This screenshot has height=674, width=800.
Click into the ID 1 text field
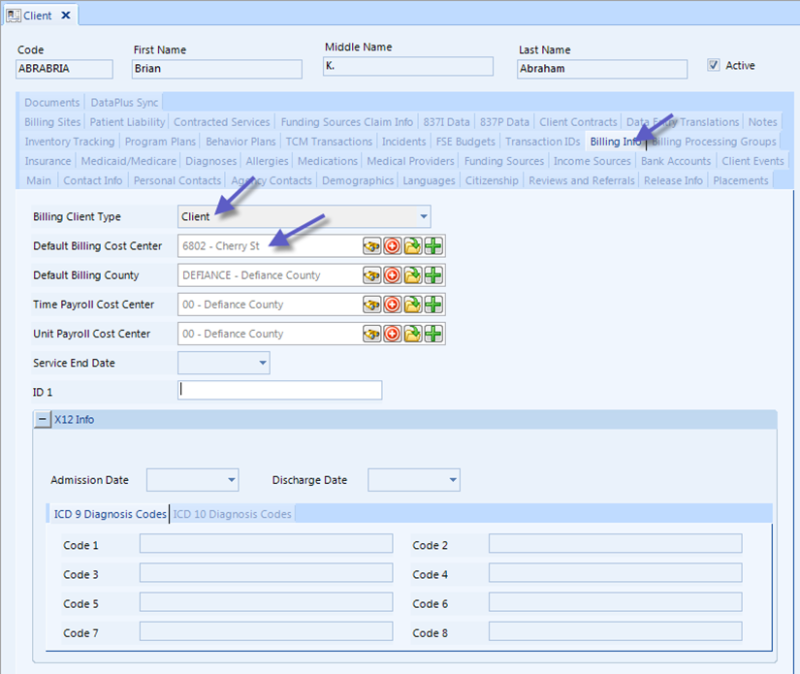click(x=280, y=390)
